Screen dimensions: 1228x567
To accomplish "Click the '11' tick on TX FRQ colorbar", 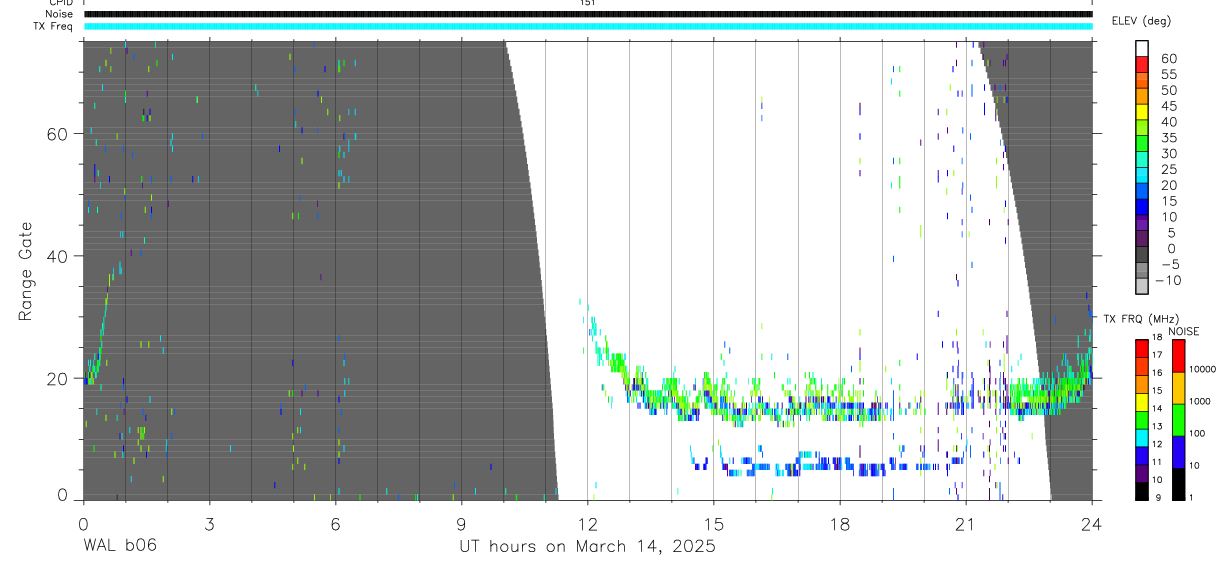I will [x=1158, y=462].
